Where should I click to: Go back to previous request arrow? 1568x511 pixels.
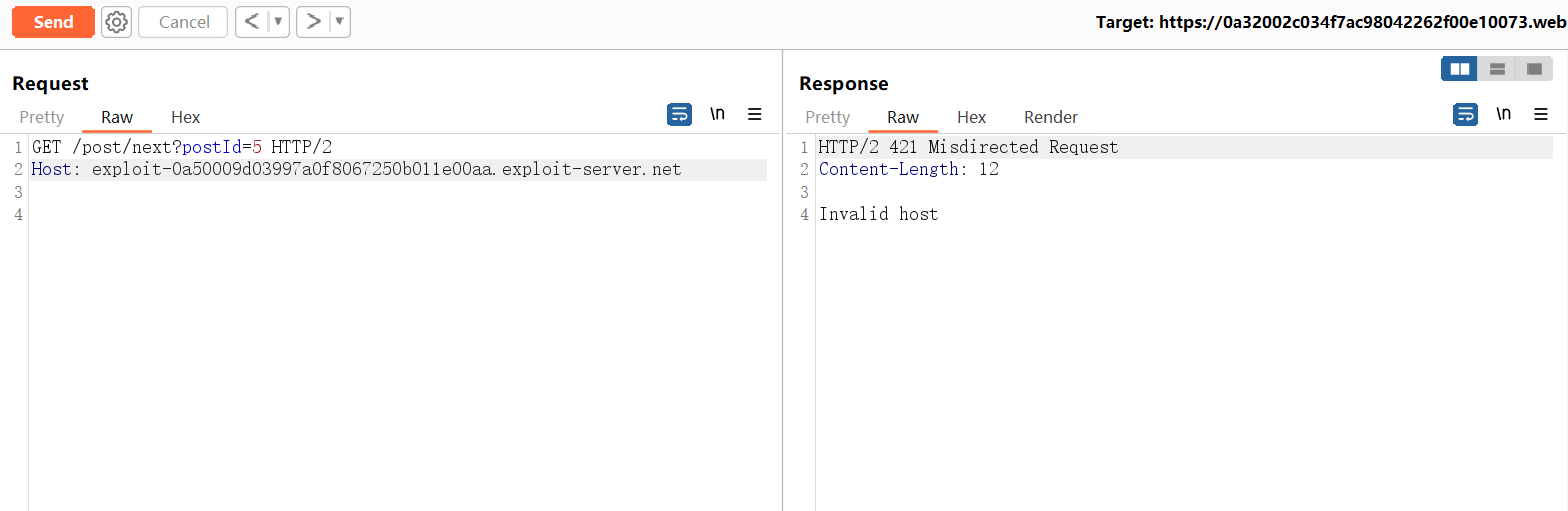[x=252, y=22]
